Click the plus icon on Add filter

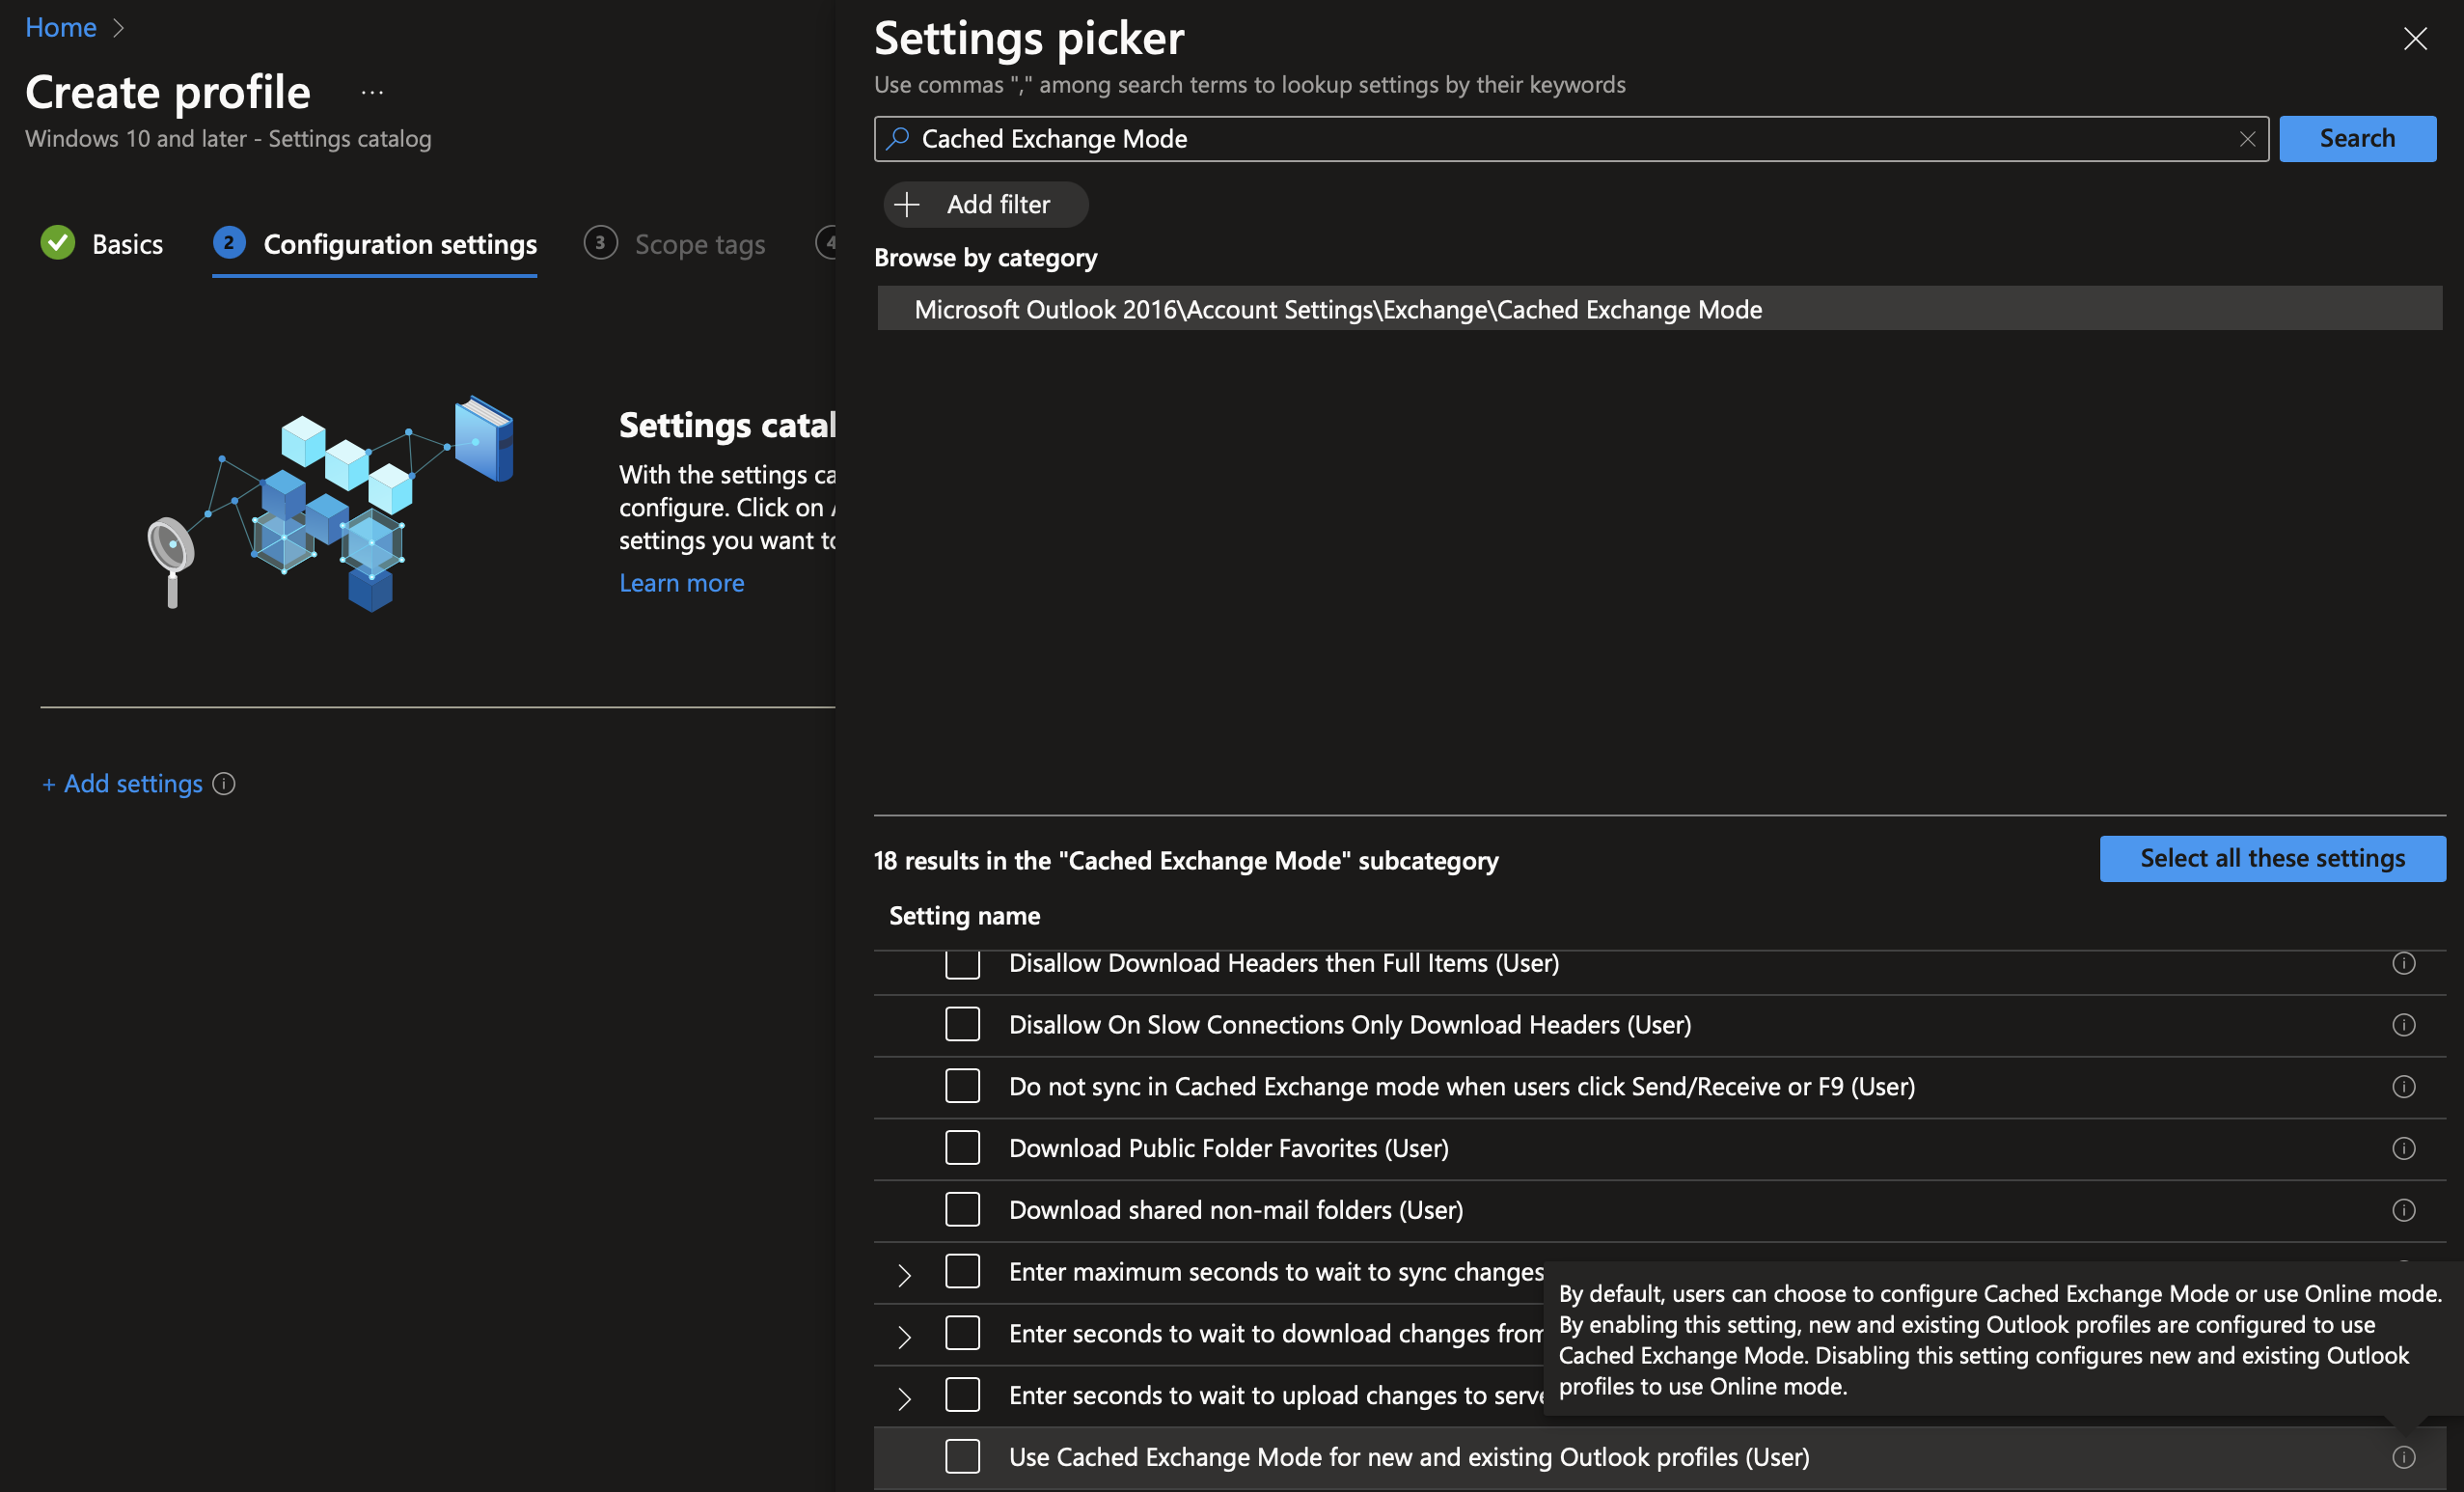click(908, 204)
